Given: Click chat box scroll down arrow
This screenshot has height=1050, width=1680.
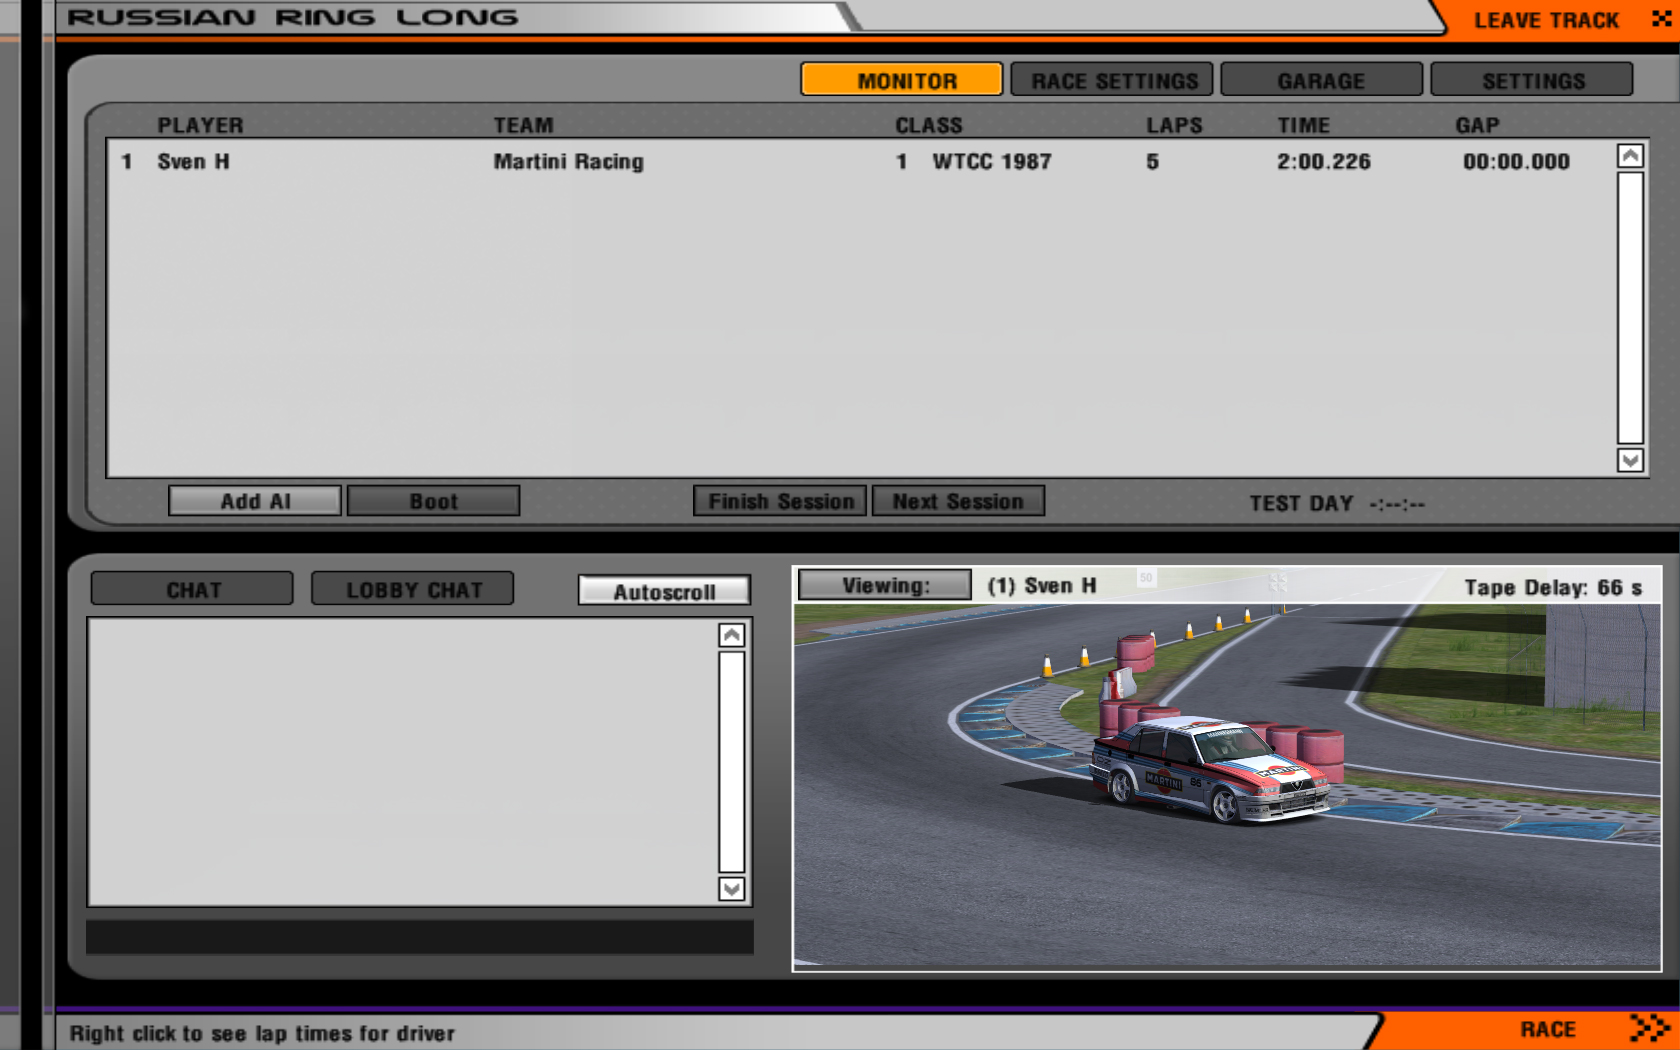Looking at the screenshot, I should (732, 889).
